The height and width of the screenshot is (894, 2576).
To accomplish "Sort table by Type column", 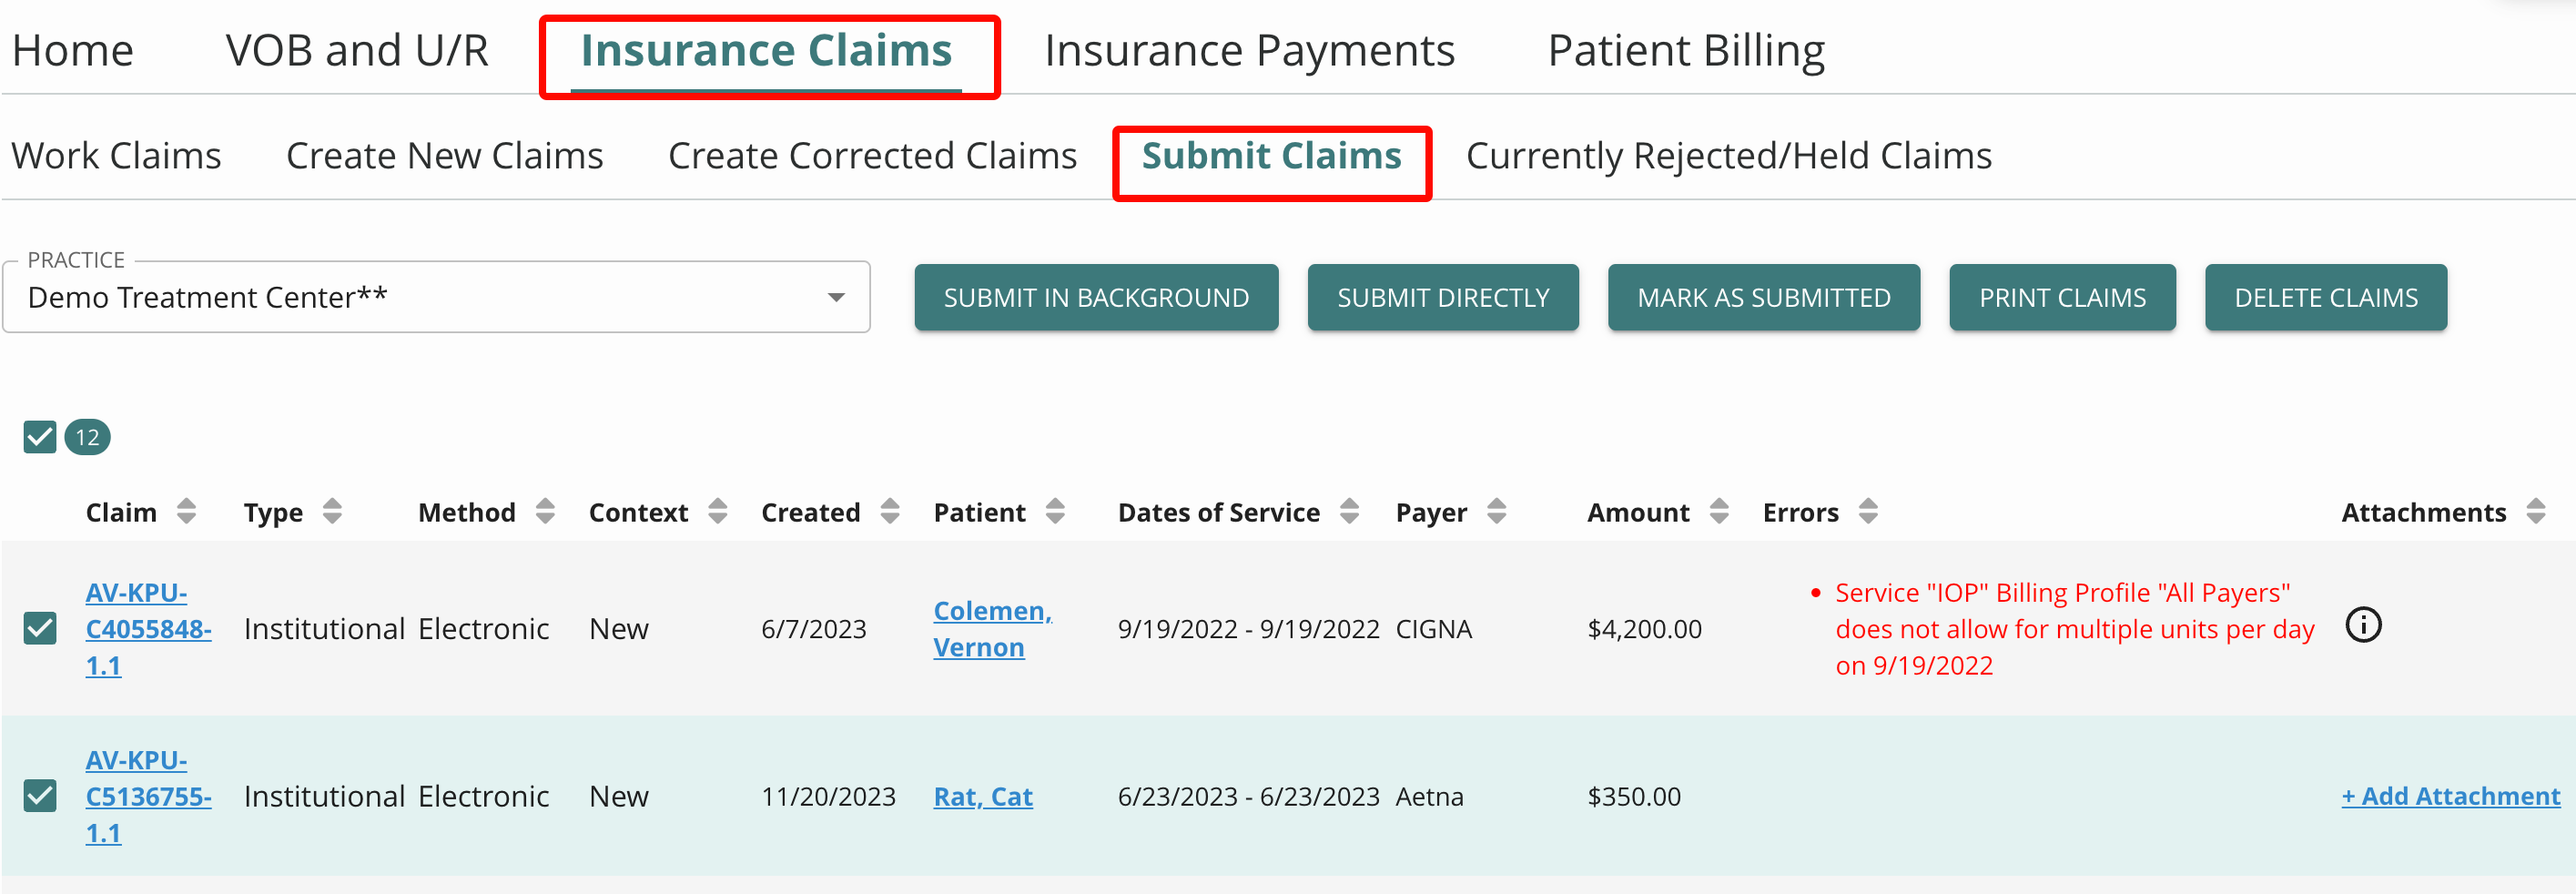I will pyautogui.click(x=332, y=511).
